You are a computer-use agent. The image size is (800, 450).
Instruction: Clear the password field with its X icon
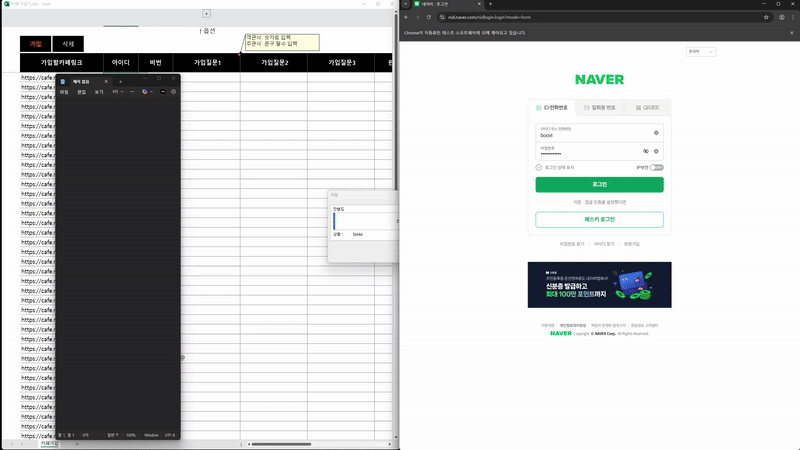pyautogui.click(x=656, y=152)
